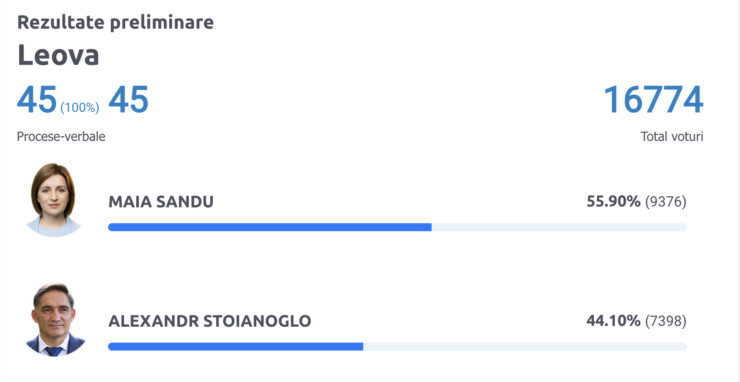This screenshot has height=382, width=740.
Task: Click the second 45 total count
Action: (x=128, y=100)
